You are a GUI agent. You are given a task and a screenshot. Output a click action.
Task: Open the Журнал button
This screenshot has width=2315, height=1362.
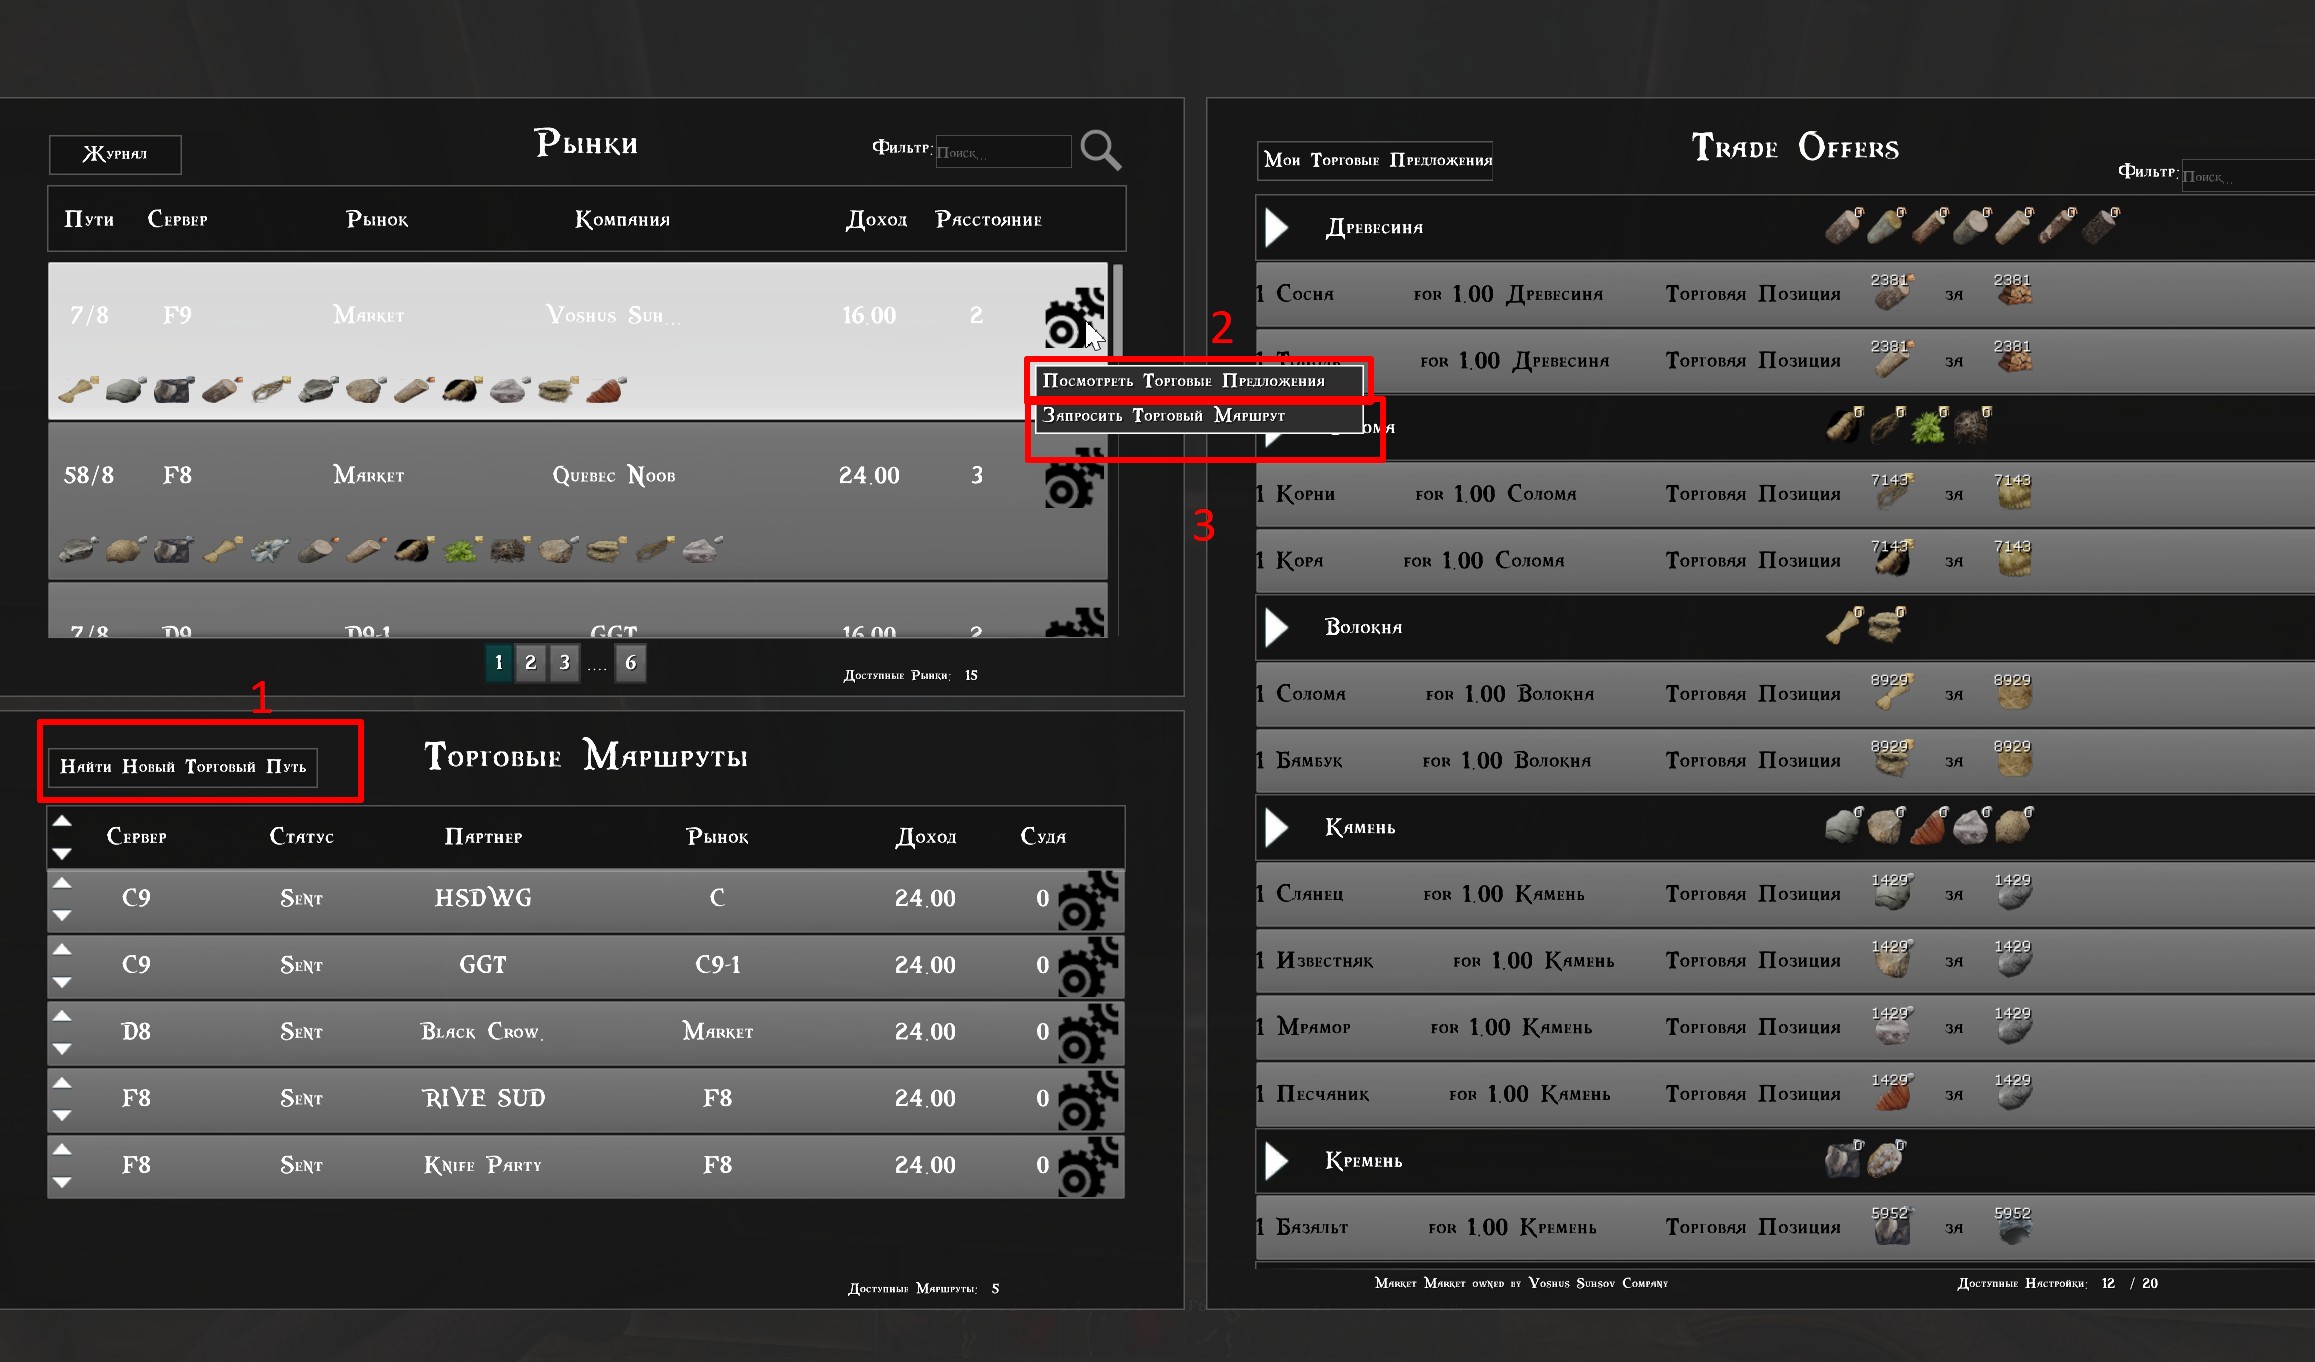point(115,154)
